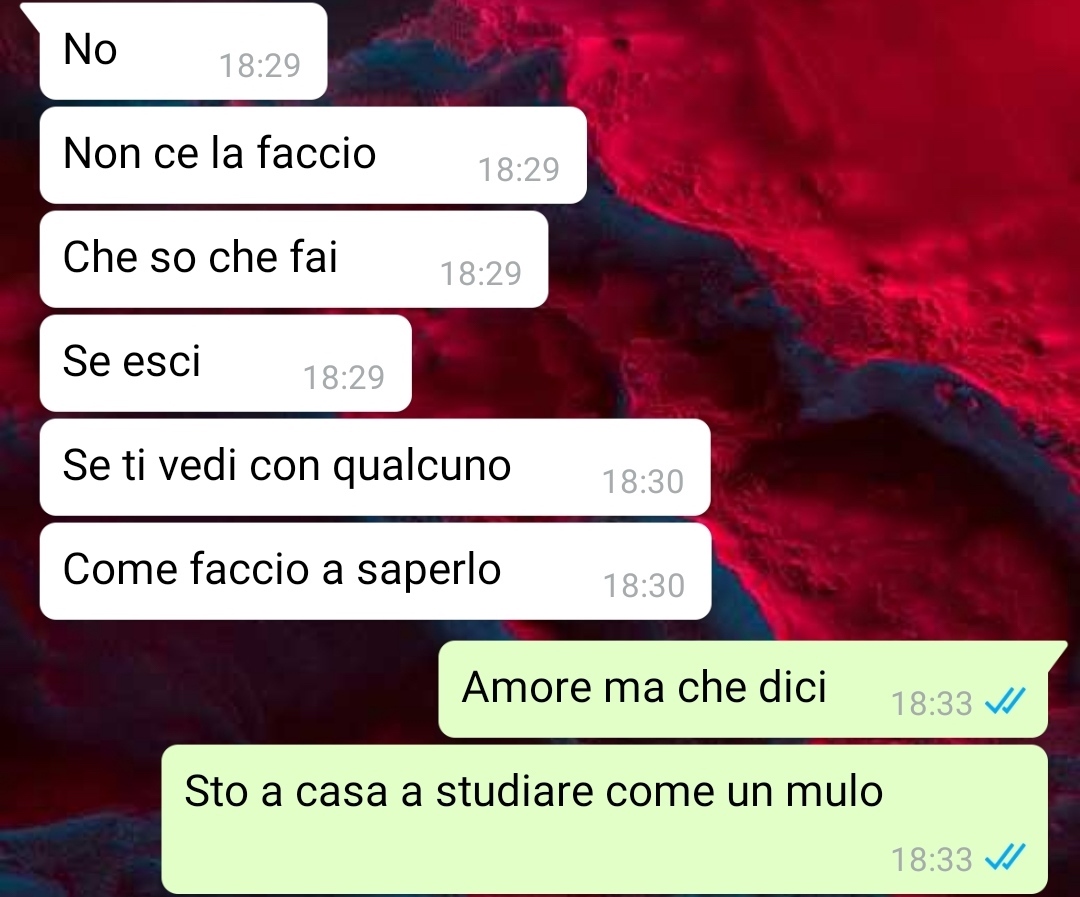1080x897 pixels.
Task: Select the "Come faccio a saperlo" message
Action: (x=375, y=571)
